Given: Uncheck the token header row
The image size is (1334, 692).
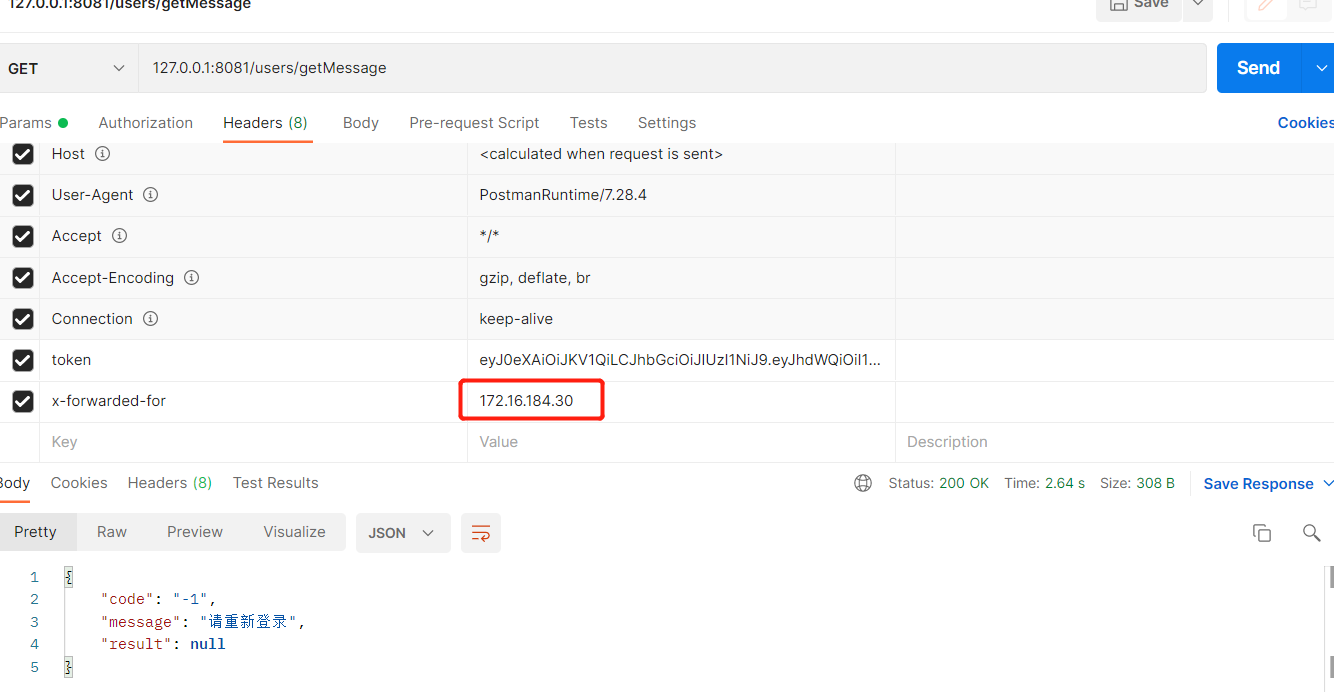Looking at the screenshot, I should pos(22,360).
